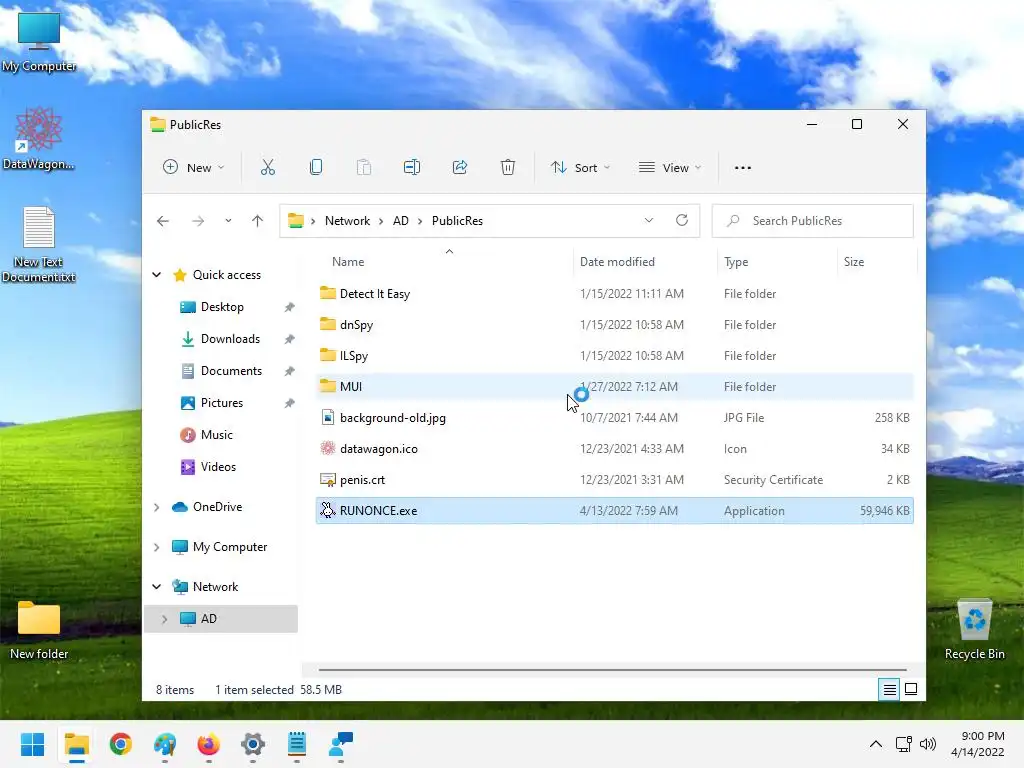Click the network tray icon
This screenshot has width=1024, height=768.
[904, 744]
